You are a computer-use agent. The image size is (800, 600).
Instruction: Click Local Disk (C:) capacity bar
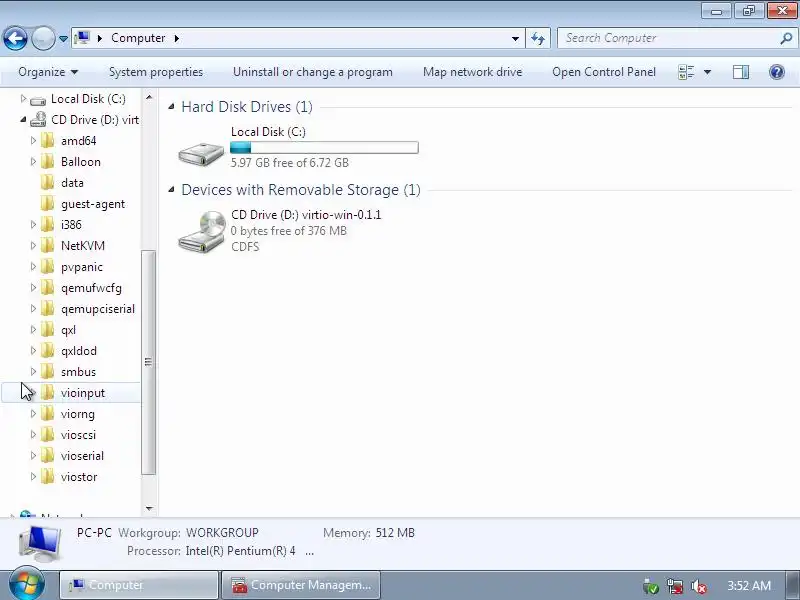pos(324,148)
